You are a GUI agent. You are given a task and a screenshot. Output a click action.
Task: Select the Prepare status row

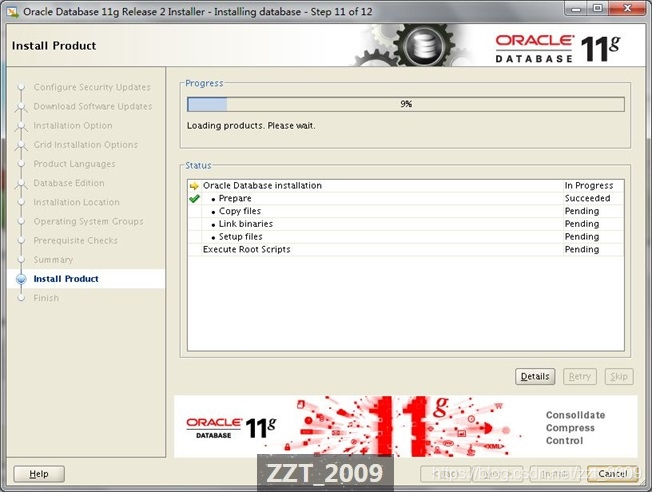pyautogui.click(x=406, y=198)
